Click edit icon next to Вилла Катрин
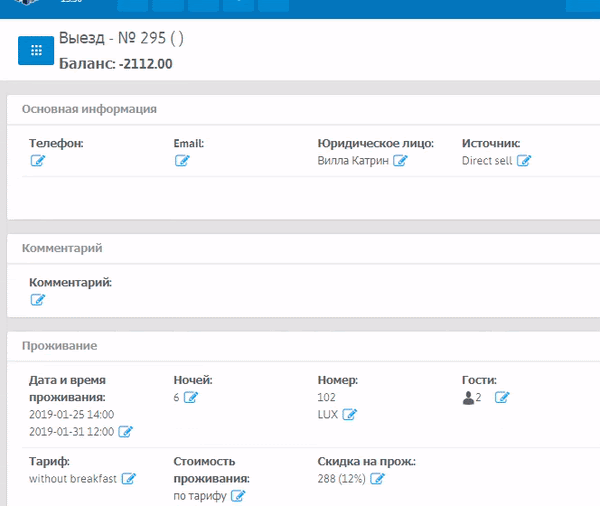This screenshot has width=600, height=506. coord(400,161)
